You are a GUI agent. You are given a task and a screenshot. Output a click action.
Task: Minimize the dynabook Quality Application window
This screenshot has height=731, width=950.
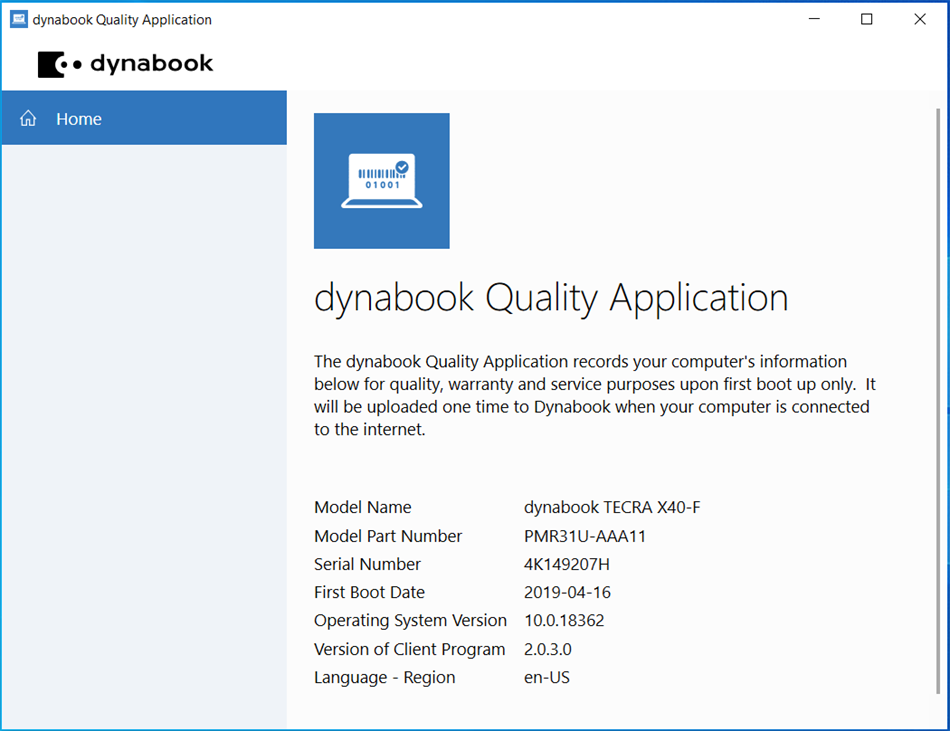coord(814,19)
